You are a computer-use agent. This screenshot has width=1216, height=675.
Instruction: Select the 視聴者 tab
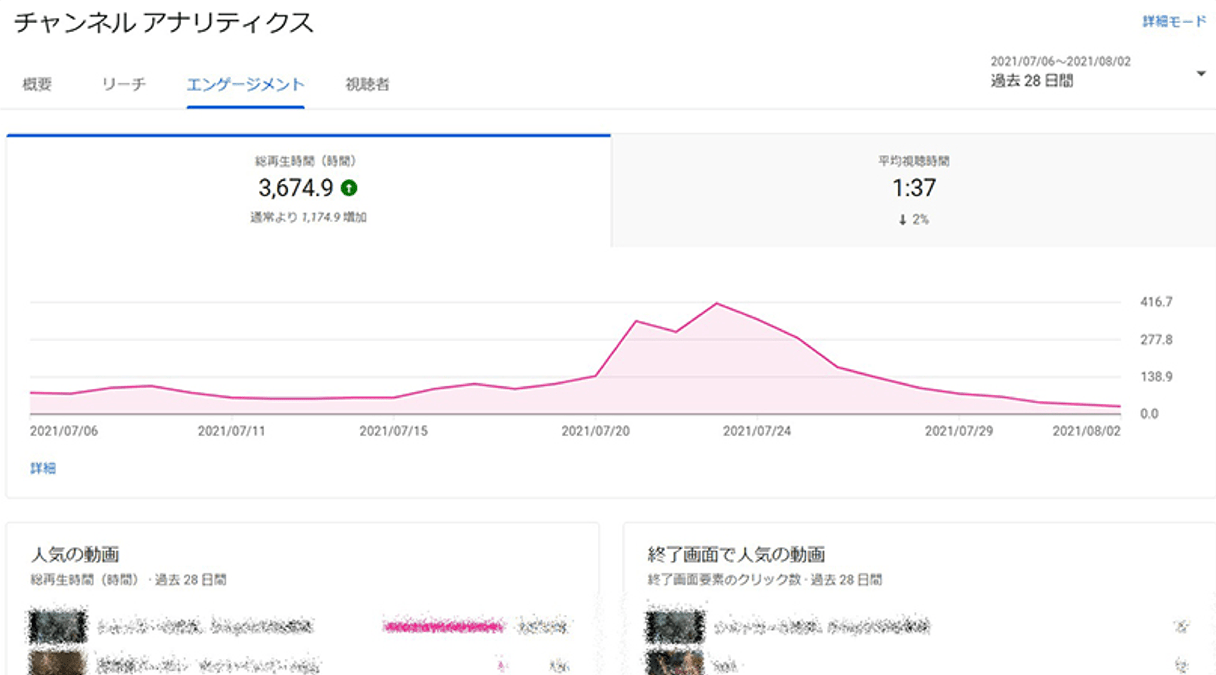tap(367, 85)
